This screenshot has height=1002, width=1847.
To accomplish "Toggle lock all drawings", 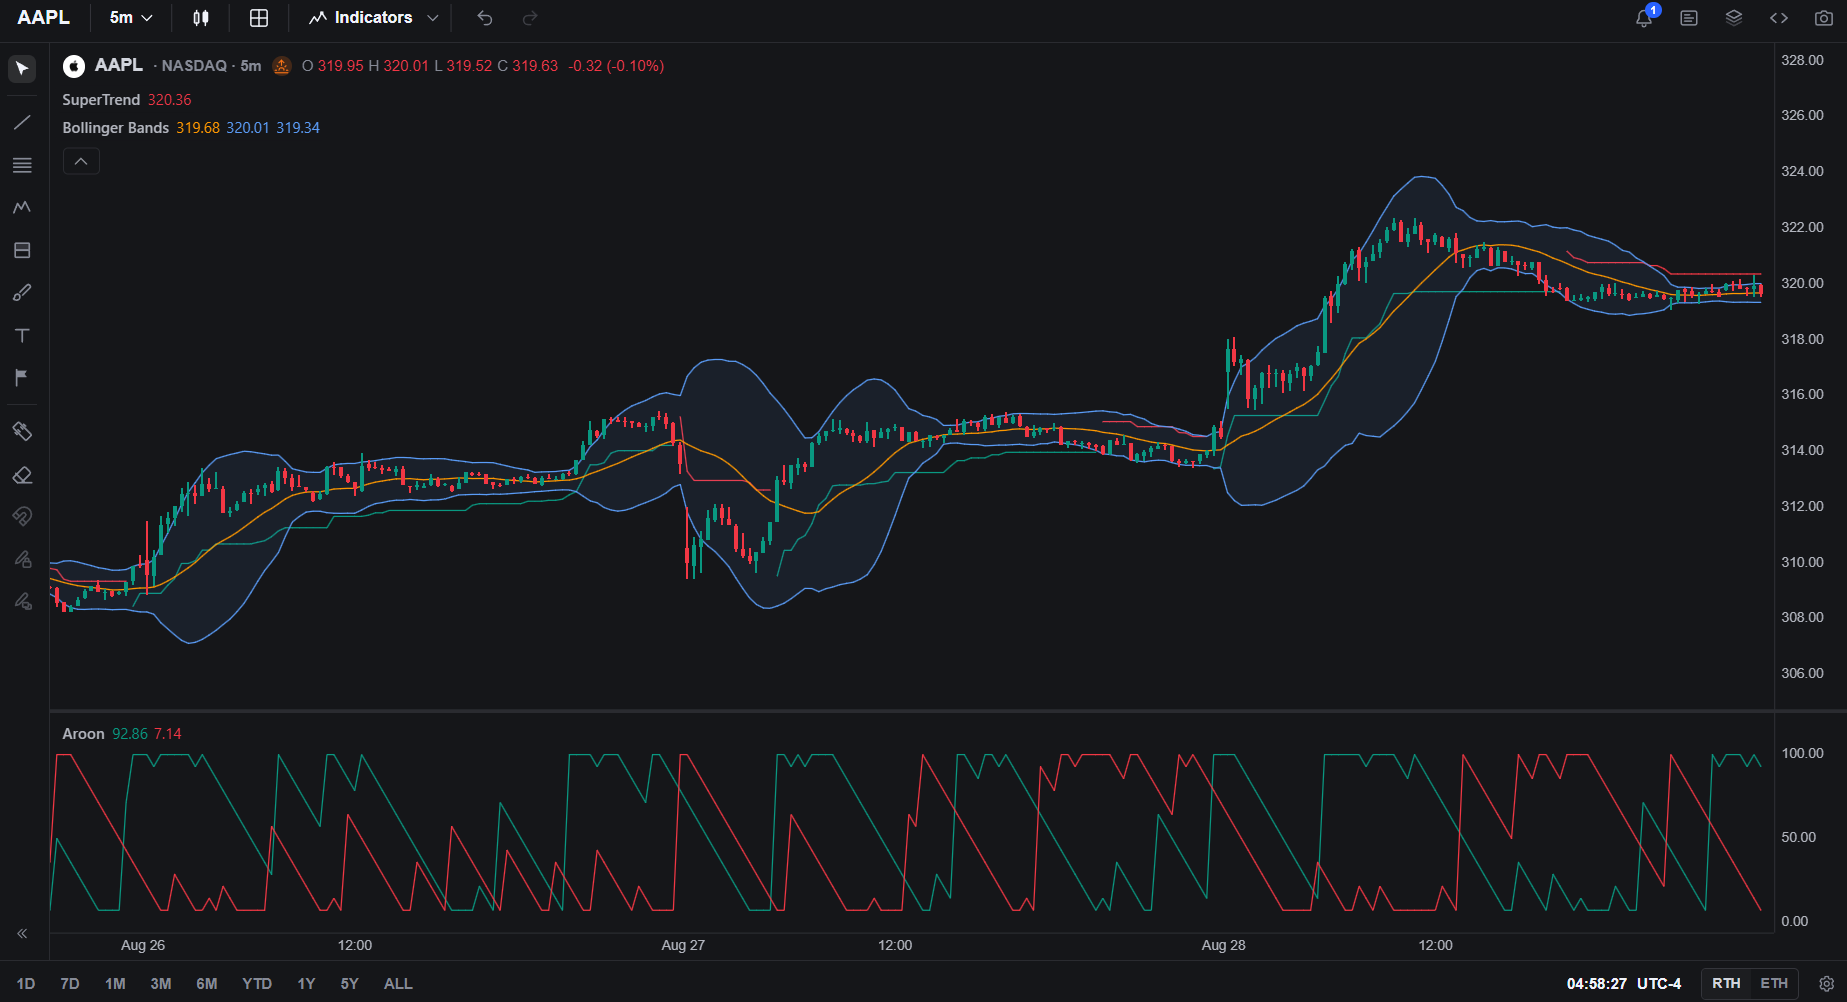I will 22,559.
